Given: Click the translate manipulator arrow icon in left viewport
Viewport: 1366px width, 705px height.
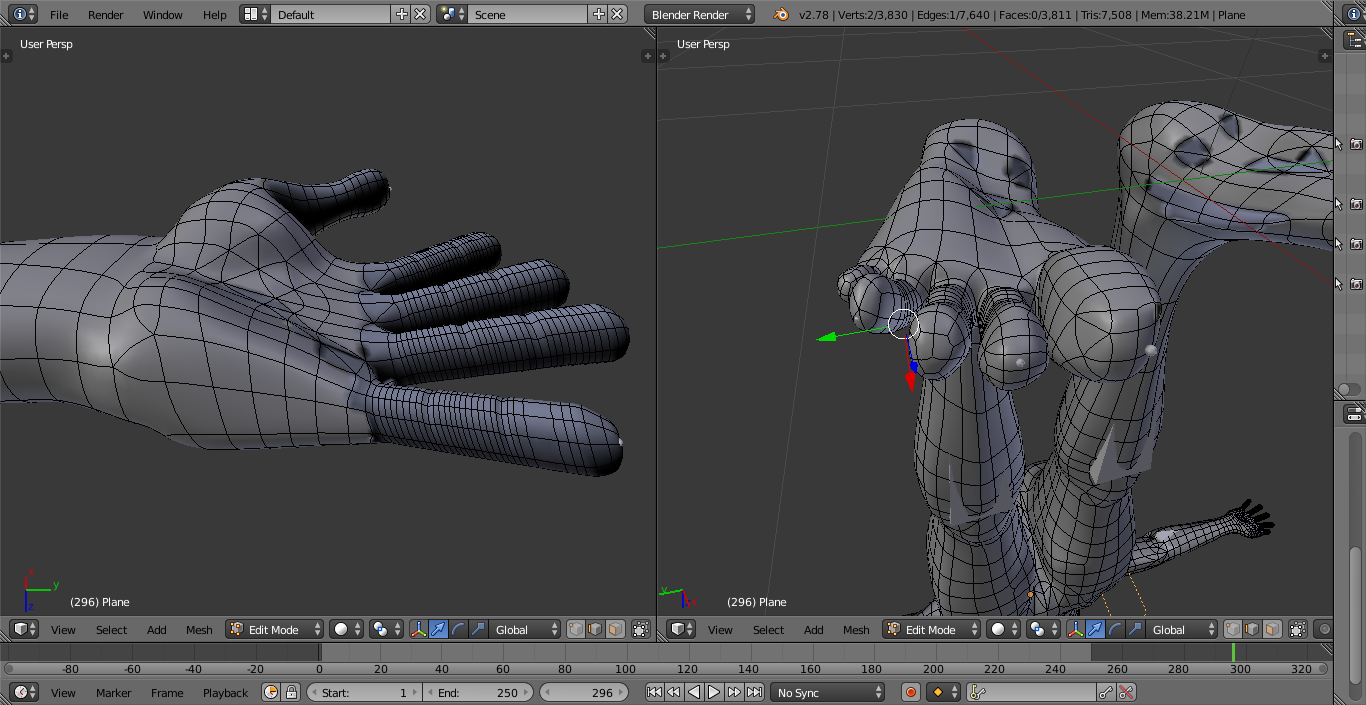Looking at the screenshot, I should 438,630.
